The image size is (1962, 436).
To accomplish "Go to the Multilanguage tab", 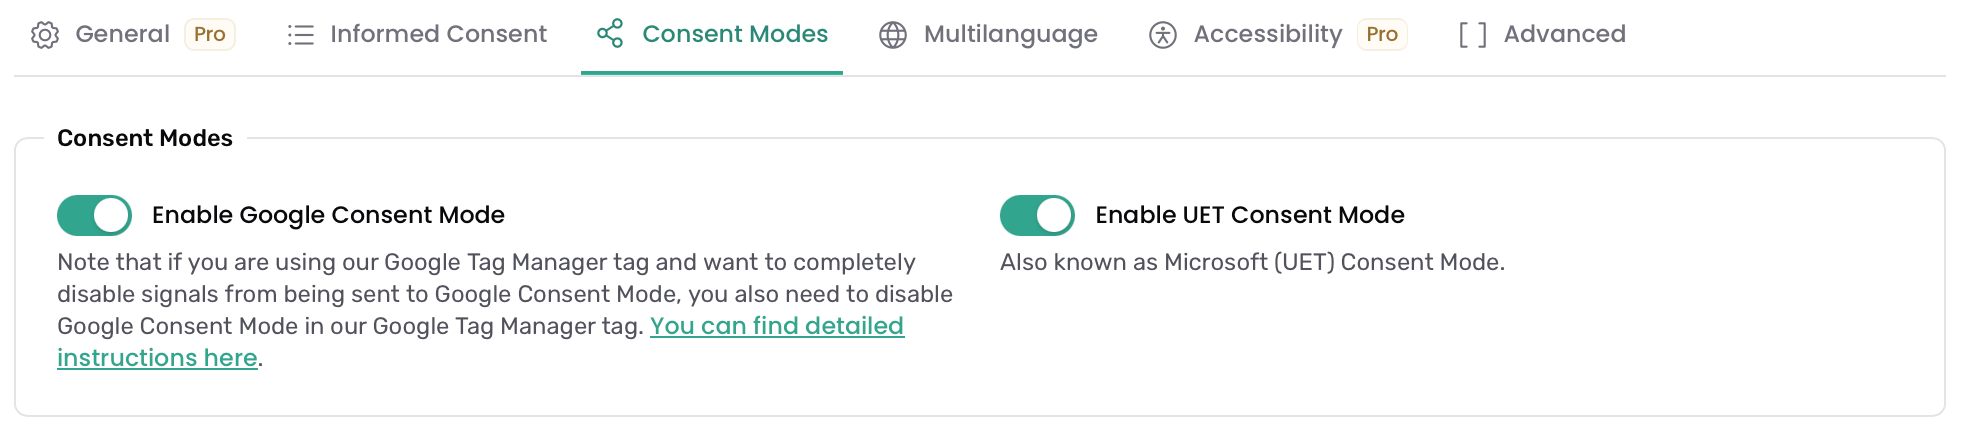I will tap(1011, 35).
